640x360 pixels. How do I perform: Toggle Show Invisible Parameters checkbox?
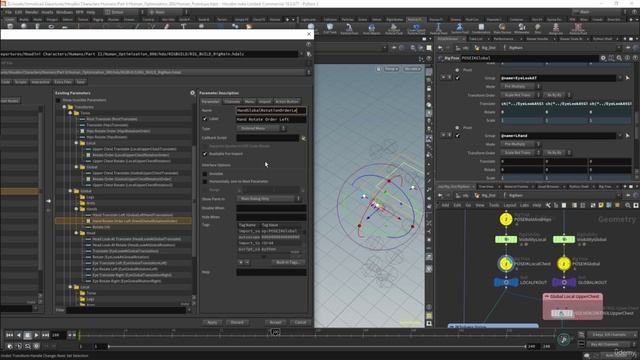tap(58, 100)
